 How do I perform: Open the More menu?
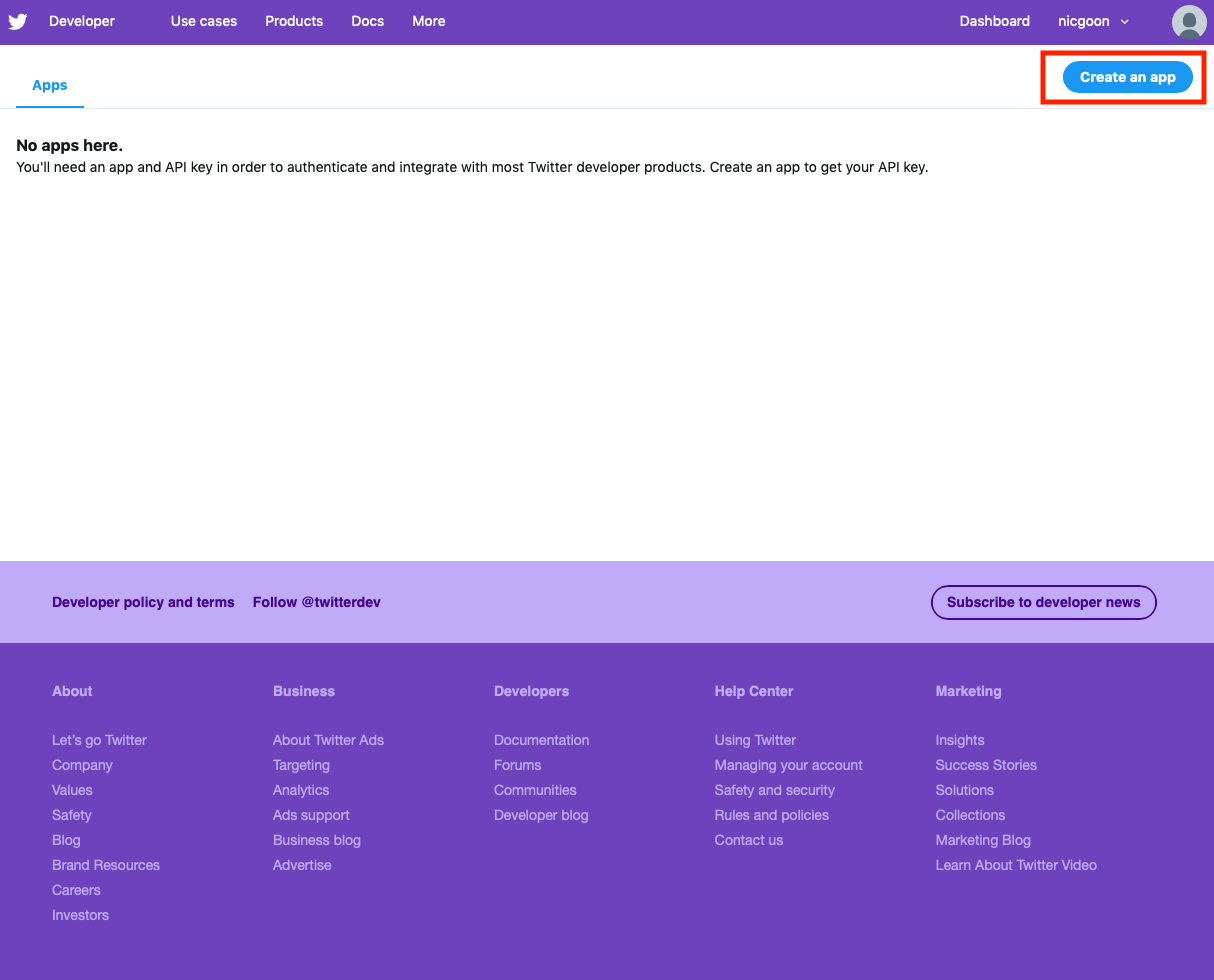(429, 21)
